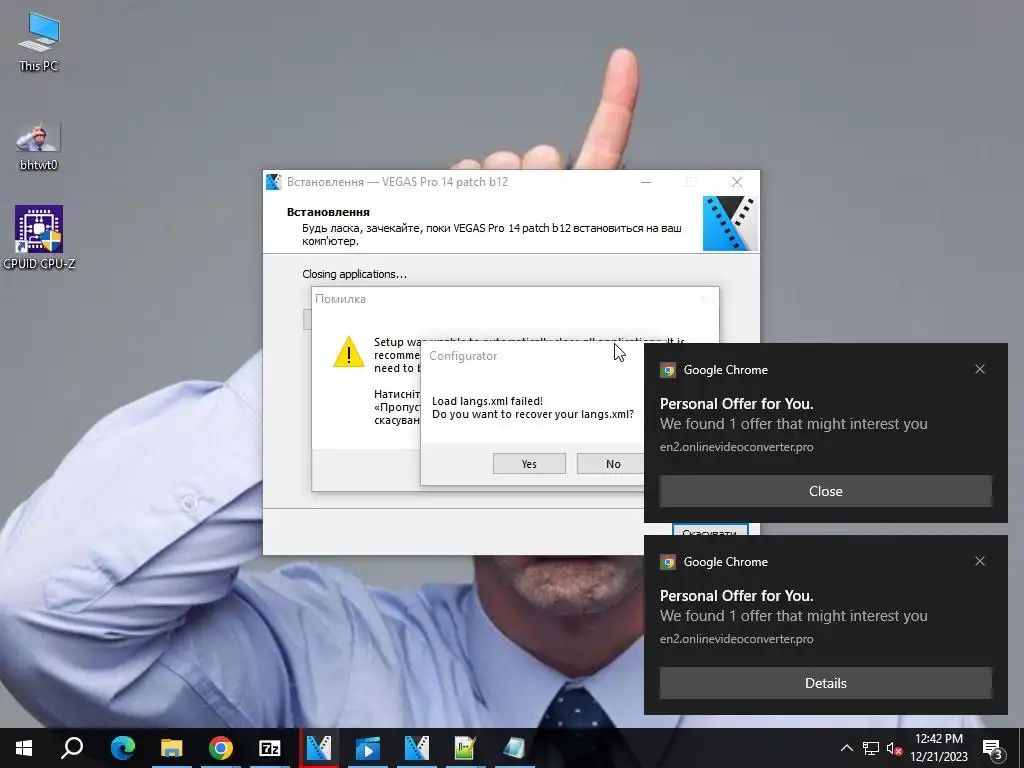Image resolution: width=1024 pixels, height=768 pixels.
Task: Click the Configurator dialog title
Action: (463, 356)
